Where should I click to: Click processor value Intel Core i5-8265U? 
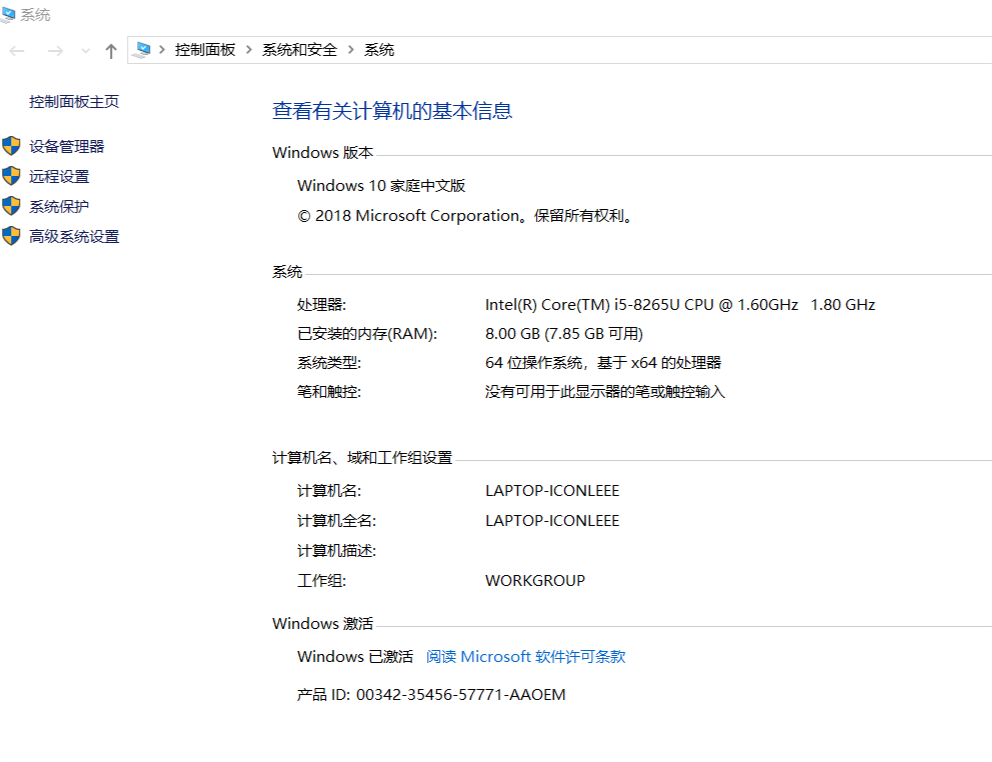pos(680,305)
